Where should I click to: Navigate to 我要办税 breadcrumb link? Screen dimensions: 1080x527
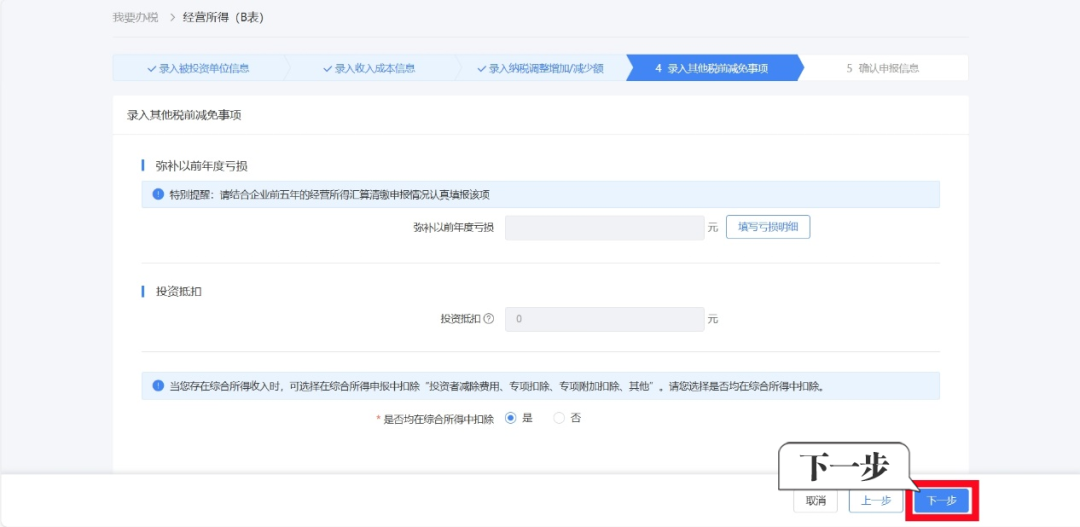click(x=135, y=18)
